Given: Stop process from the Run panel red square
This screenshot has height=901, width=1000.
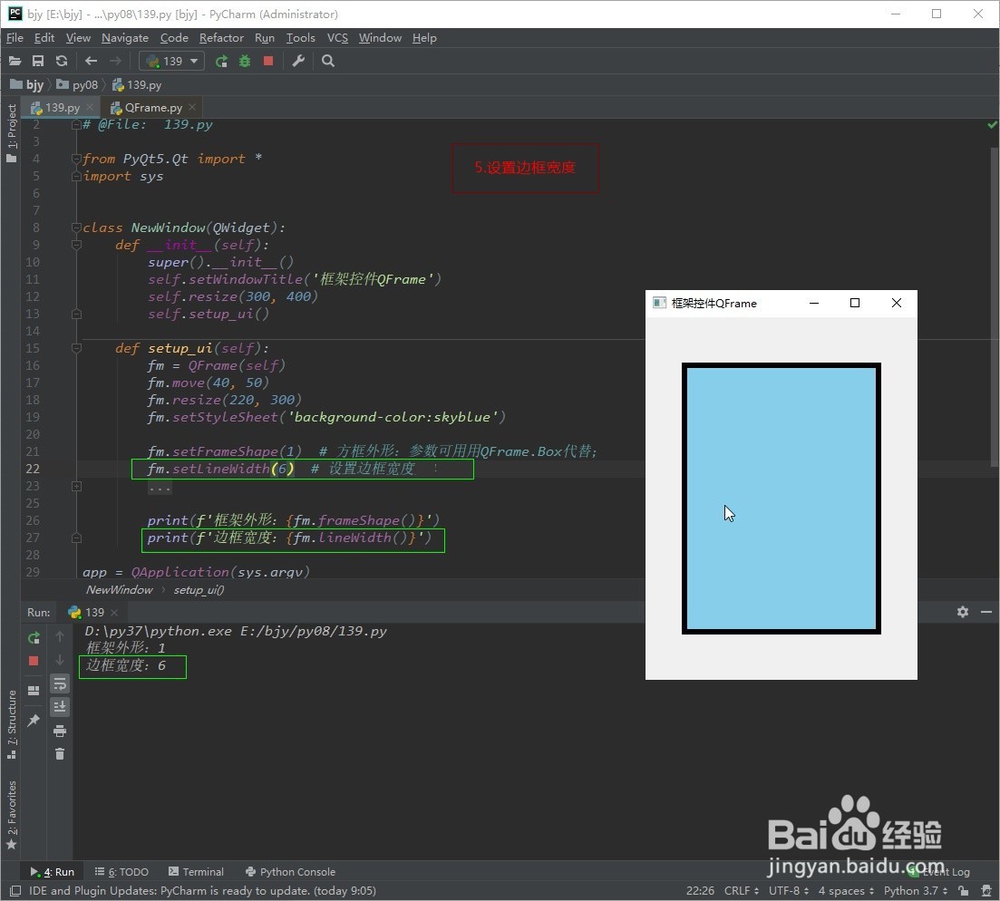Looking at the screenshot, I should click(x=34, y=661).
